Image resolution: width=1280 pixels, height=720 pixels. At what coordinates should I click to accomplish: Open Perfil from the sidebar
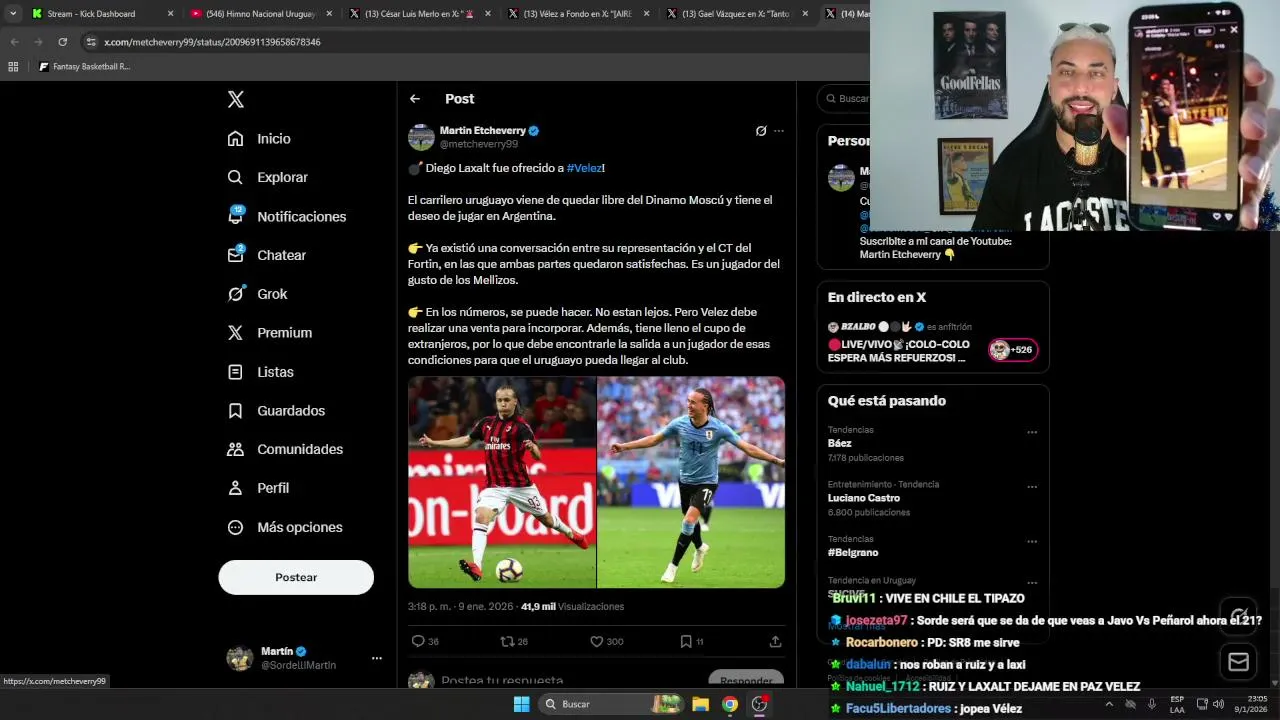coord(258,488)
